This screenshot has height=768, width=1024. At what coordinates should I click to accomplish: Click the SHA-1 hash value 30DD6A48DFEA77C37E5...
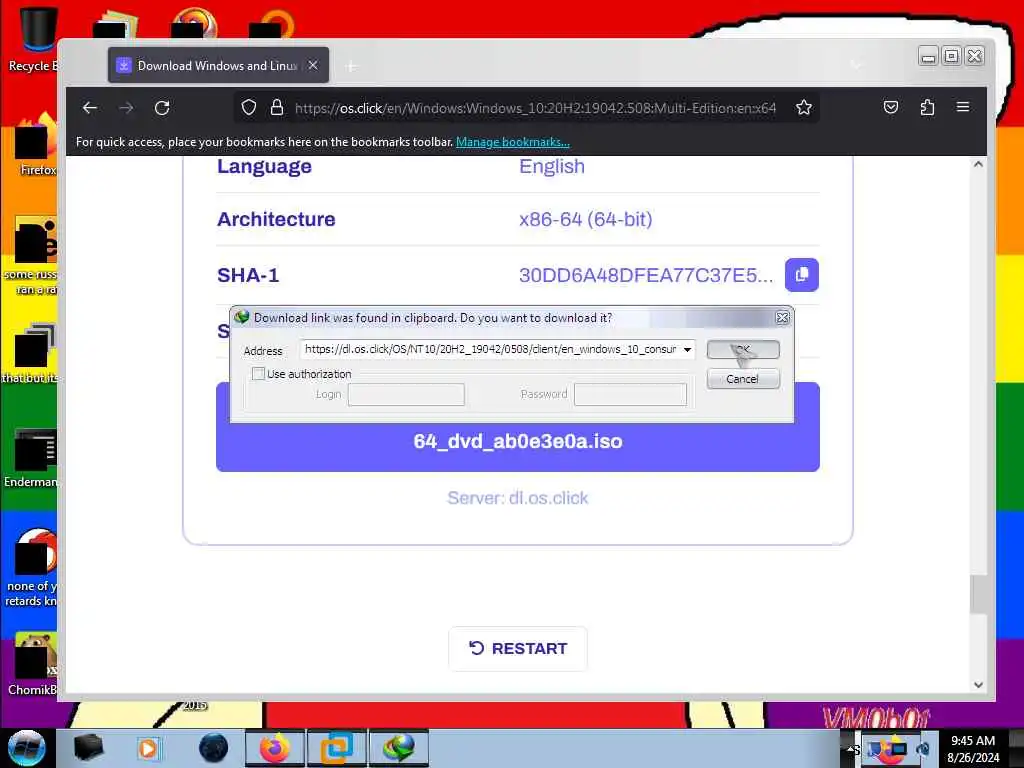(x=646, y=275)
